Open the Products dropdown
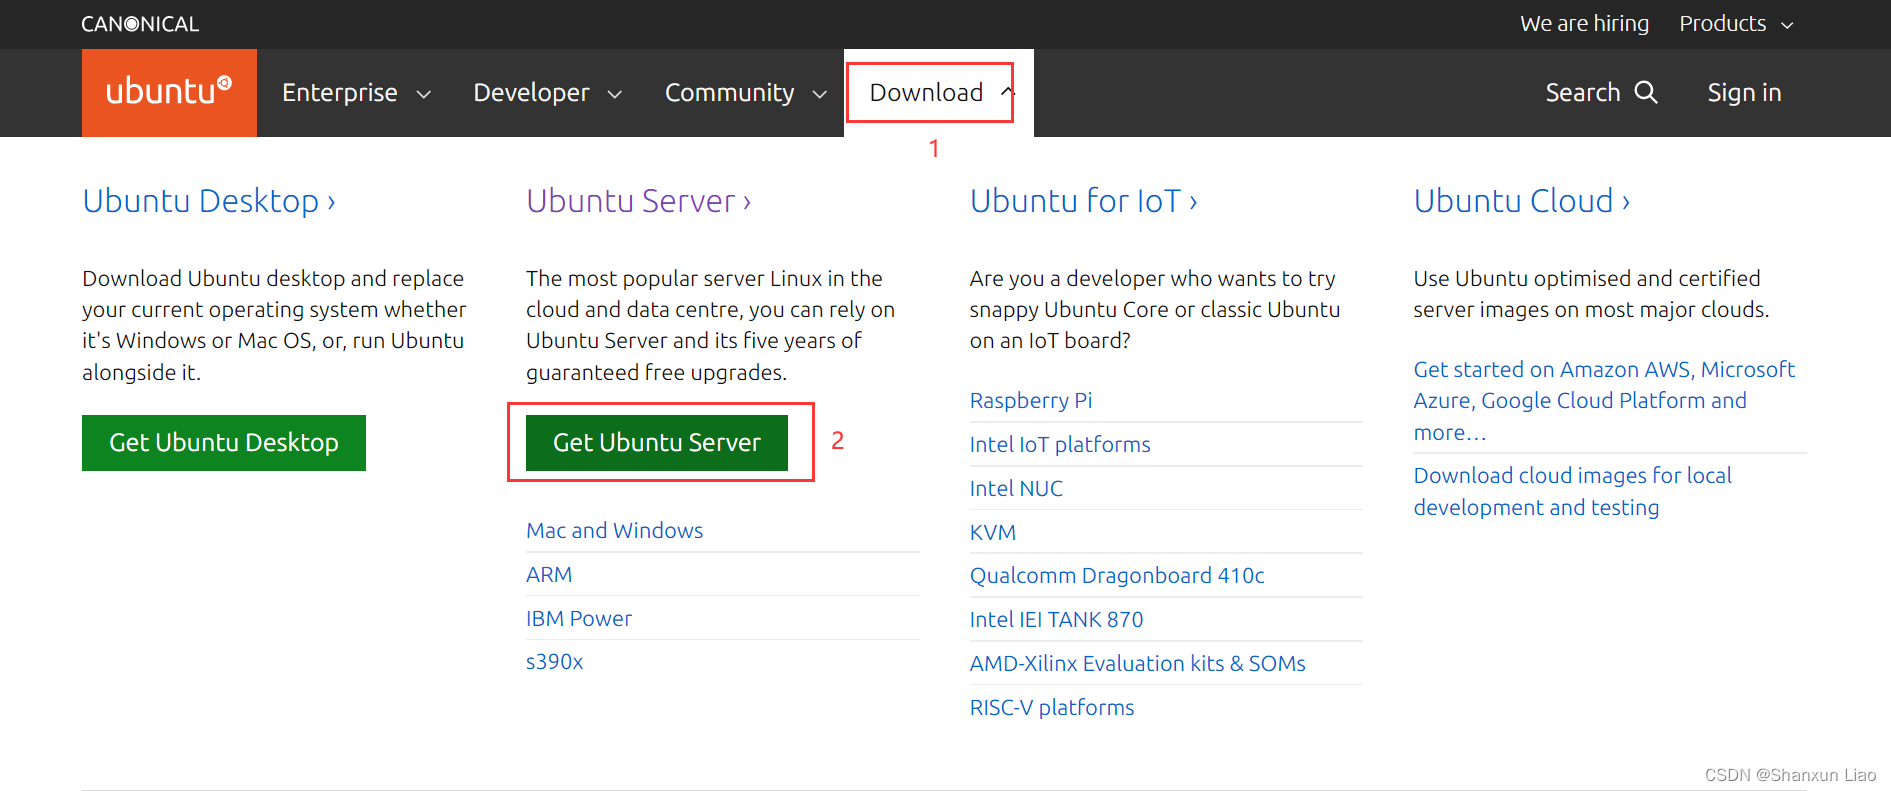1891x791 pixels. (1736, 24)
